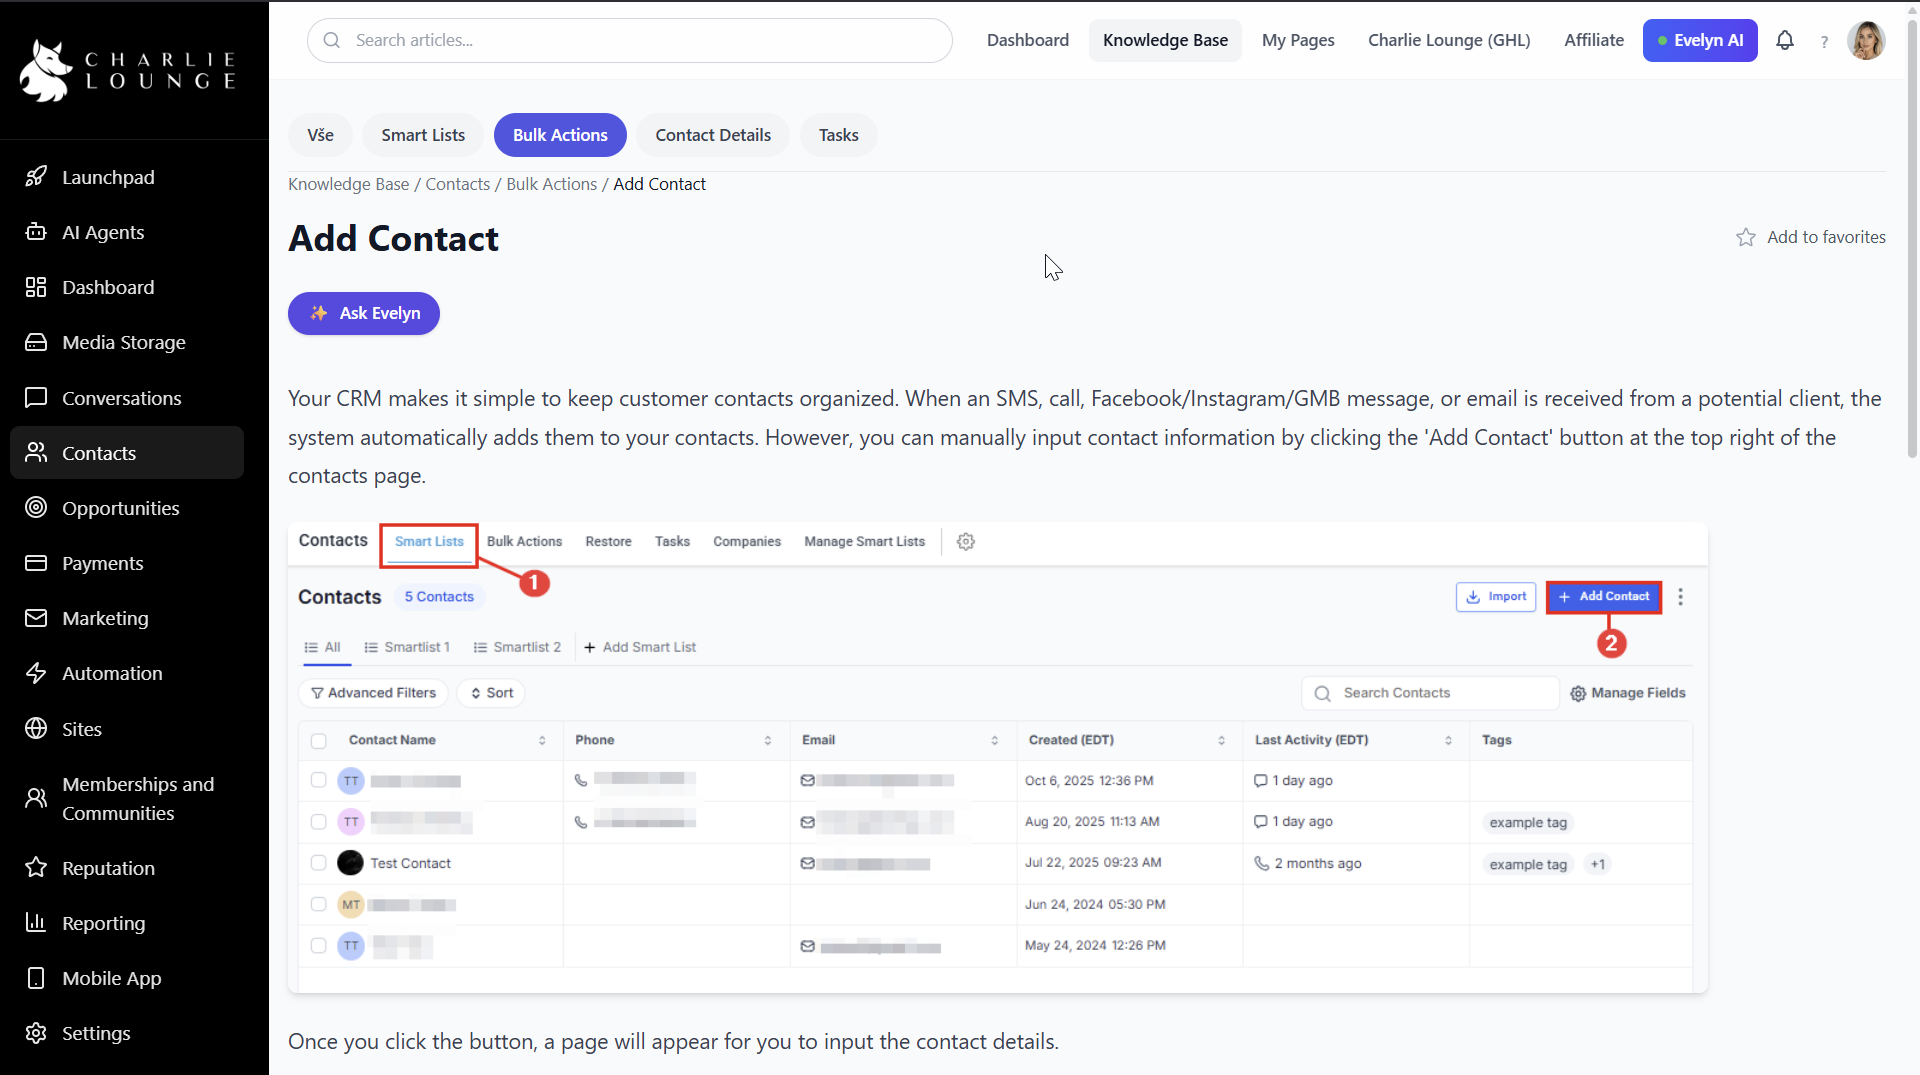This screenshot has height=1075, width=1920.
Task: Open notifications with the bell icon
Action: 1785,40
